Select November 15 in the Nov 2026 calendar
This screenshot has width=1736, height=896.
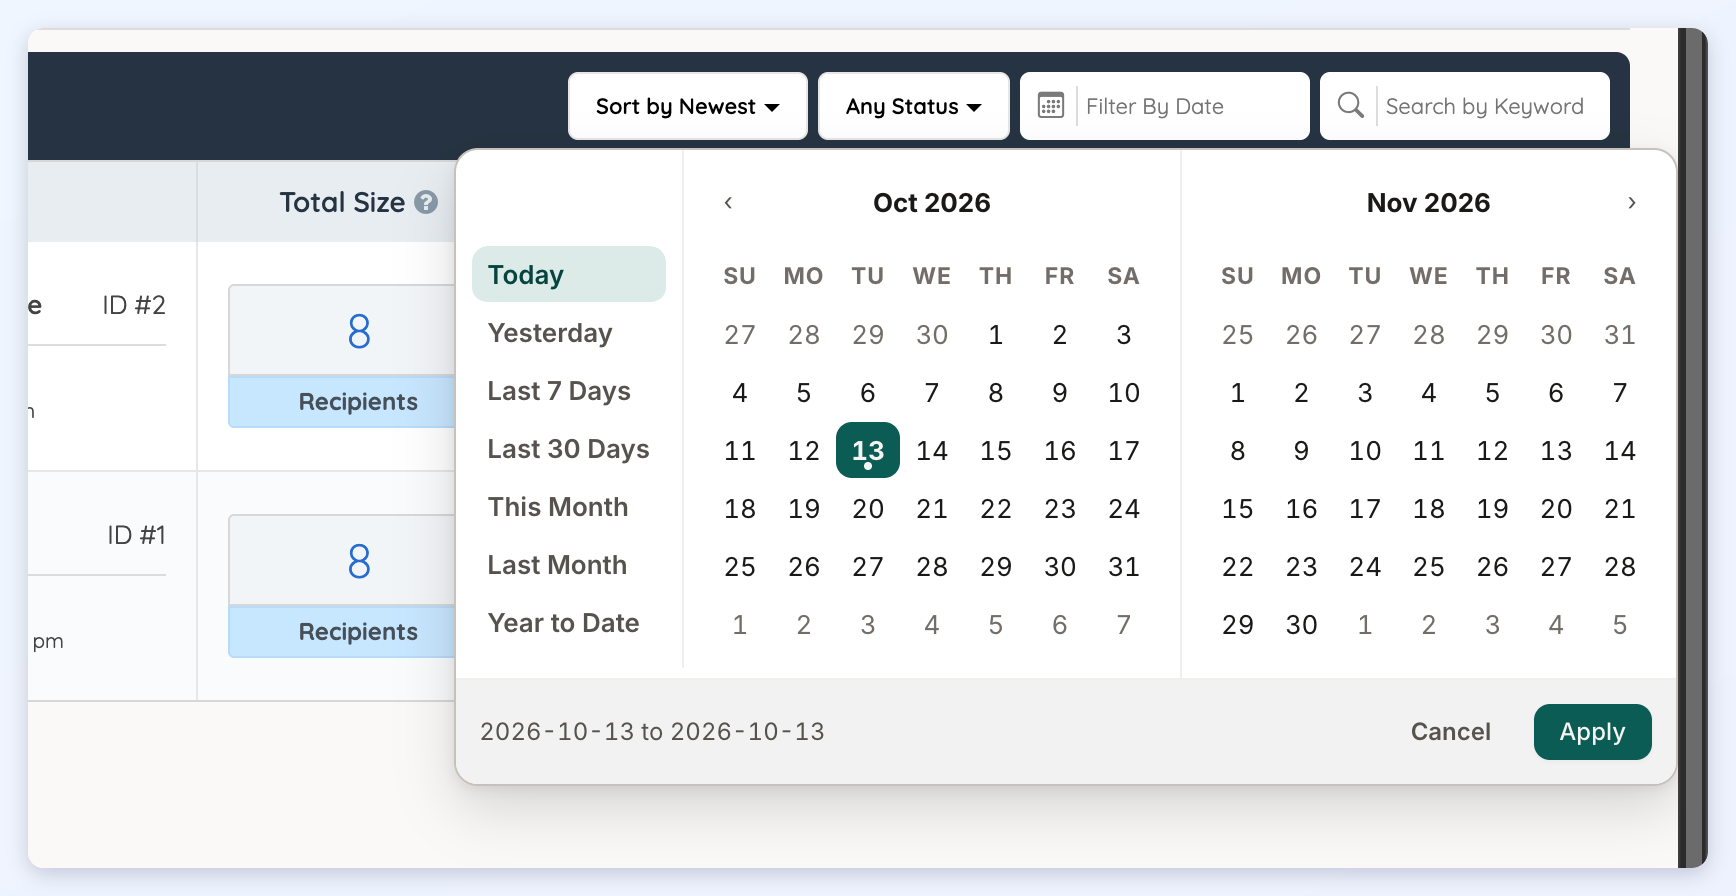point(1237,509)
